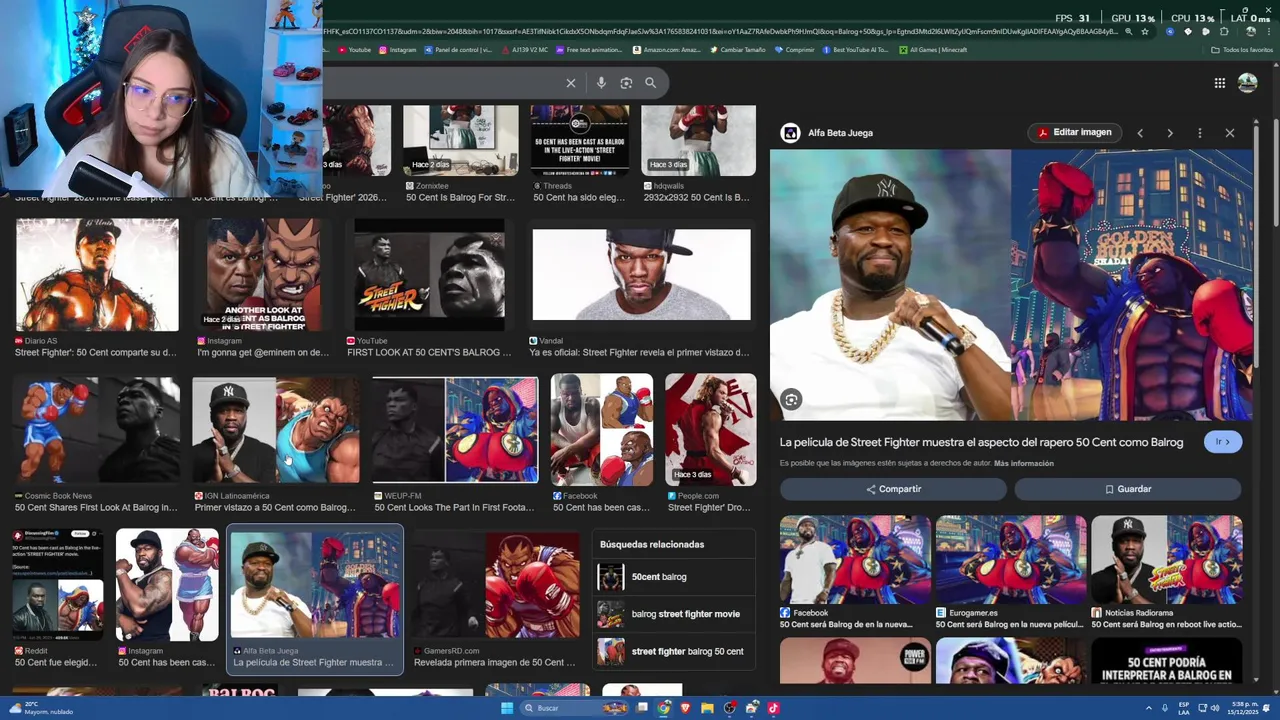
Task: Click Editar imagen button
Action: coord(1074,132)
